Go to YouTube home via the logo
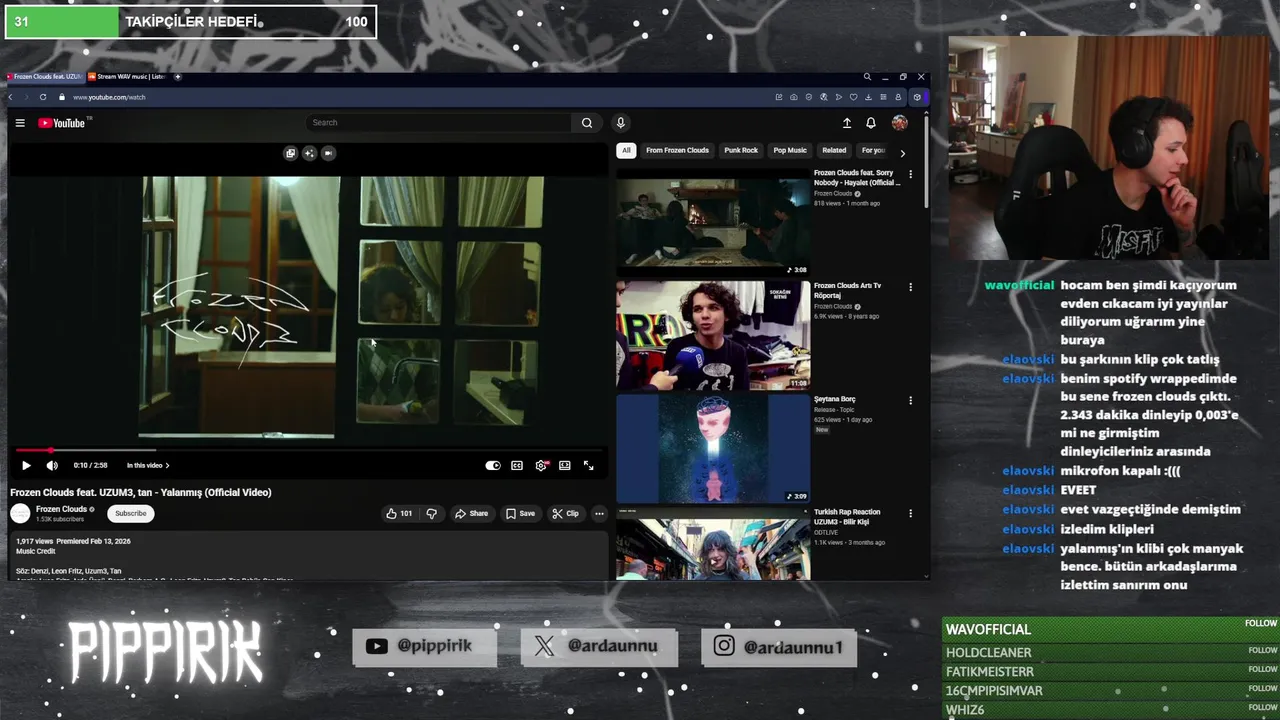The height and width of the screenshot is (720, 1280). [x=62, y=123]
